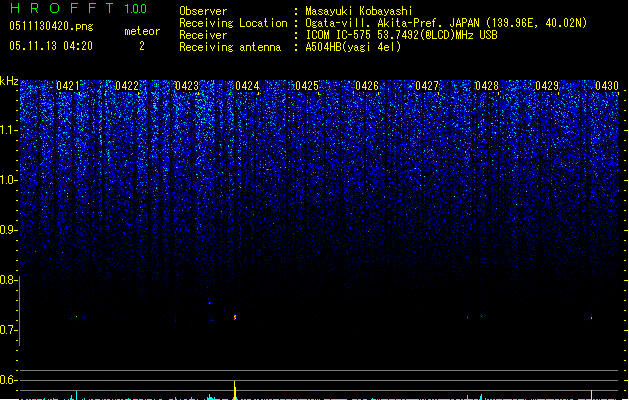This screenshot has width=629, height=400.
Task: Click Ogata-vill. Akita-Pref. JAPAN location text
Action: click(x=446, y=23)
